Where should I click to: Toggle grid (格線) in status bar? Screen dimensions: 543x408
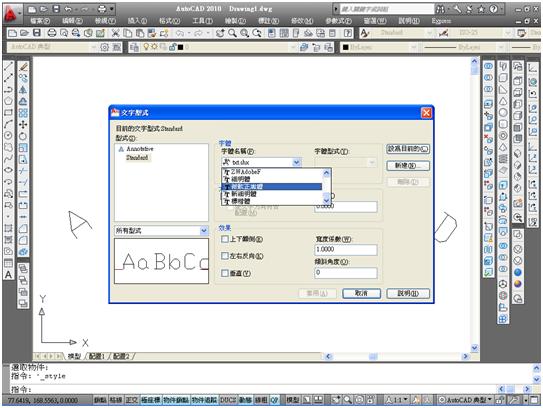tap(116, 400)
